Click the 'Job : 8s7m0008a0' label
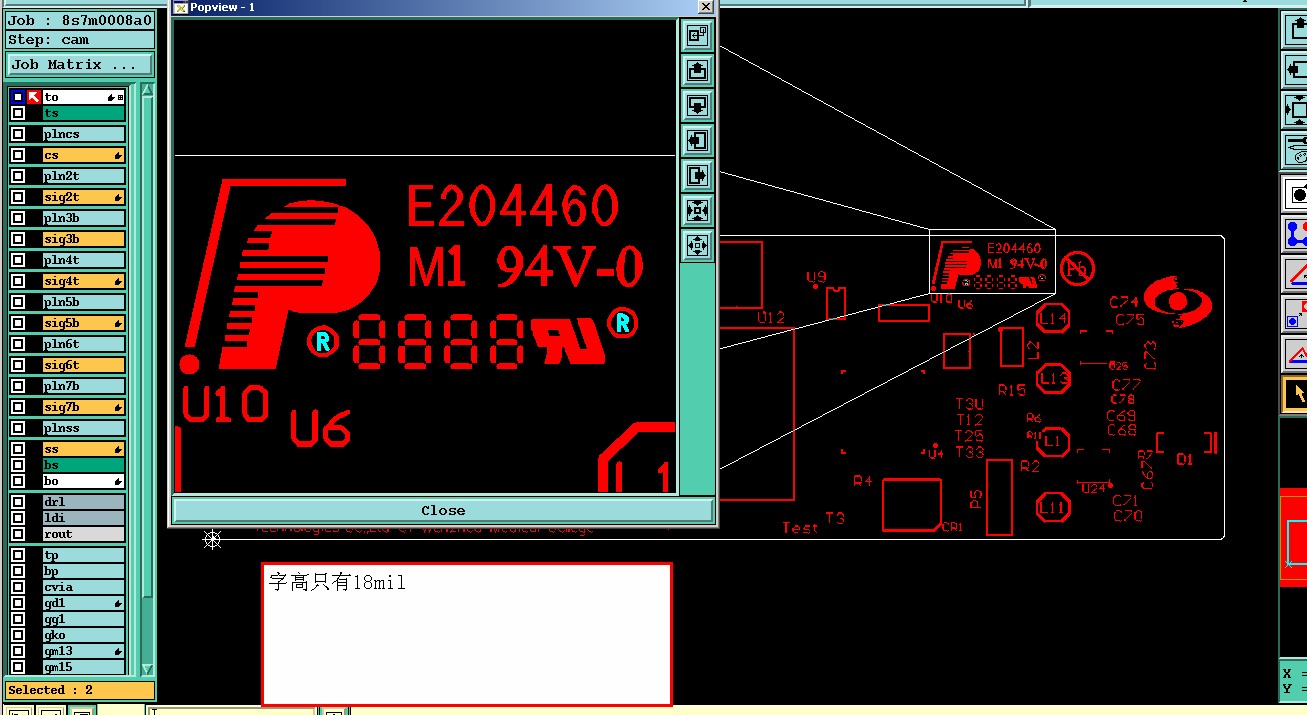The image size is (1307, 715). (x=80, y=20)
